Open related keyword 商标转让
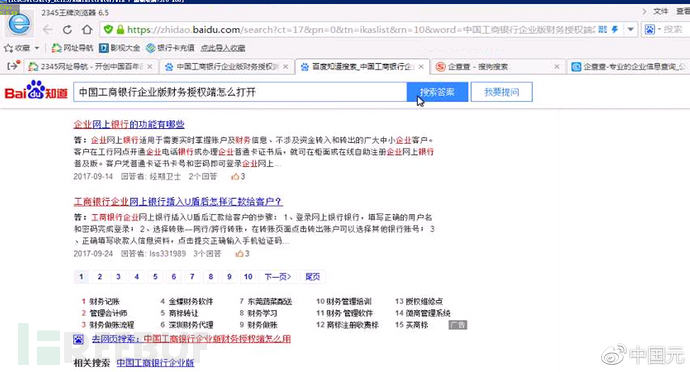The height and width of the screenshot is (372, 690). point(184,313)
